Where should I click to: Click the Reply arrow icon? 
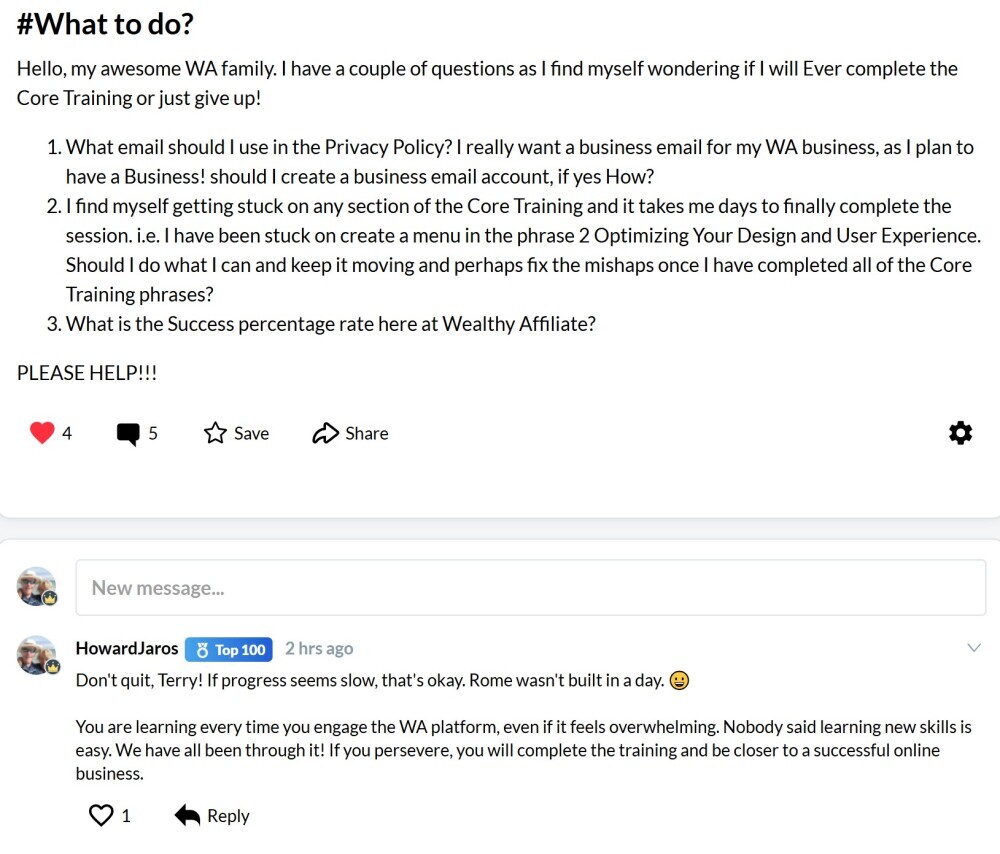(187, 816)
